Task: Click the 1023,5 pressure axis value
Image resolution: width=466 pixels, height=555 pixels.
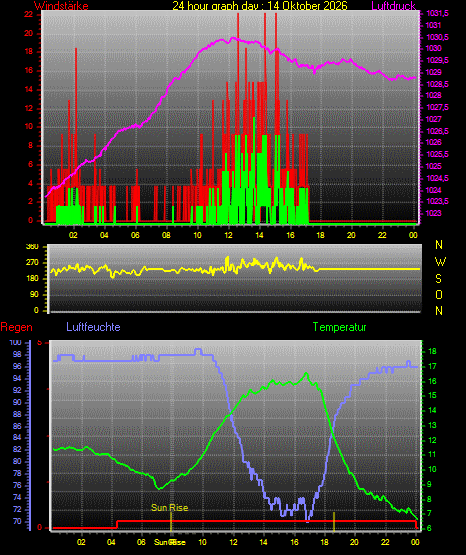Action: pos(437,201)
